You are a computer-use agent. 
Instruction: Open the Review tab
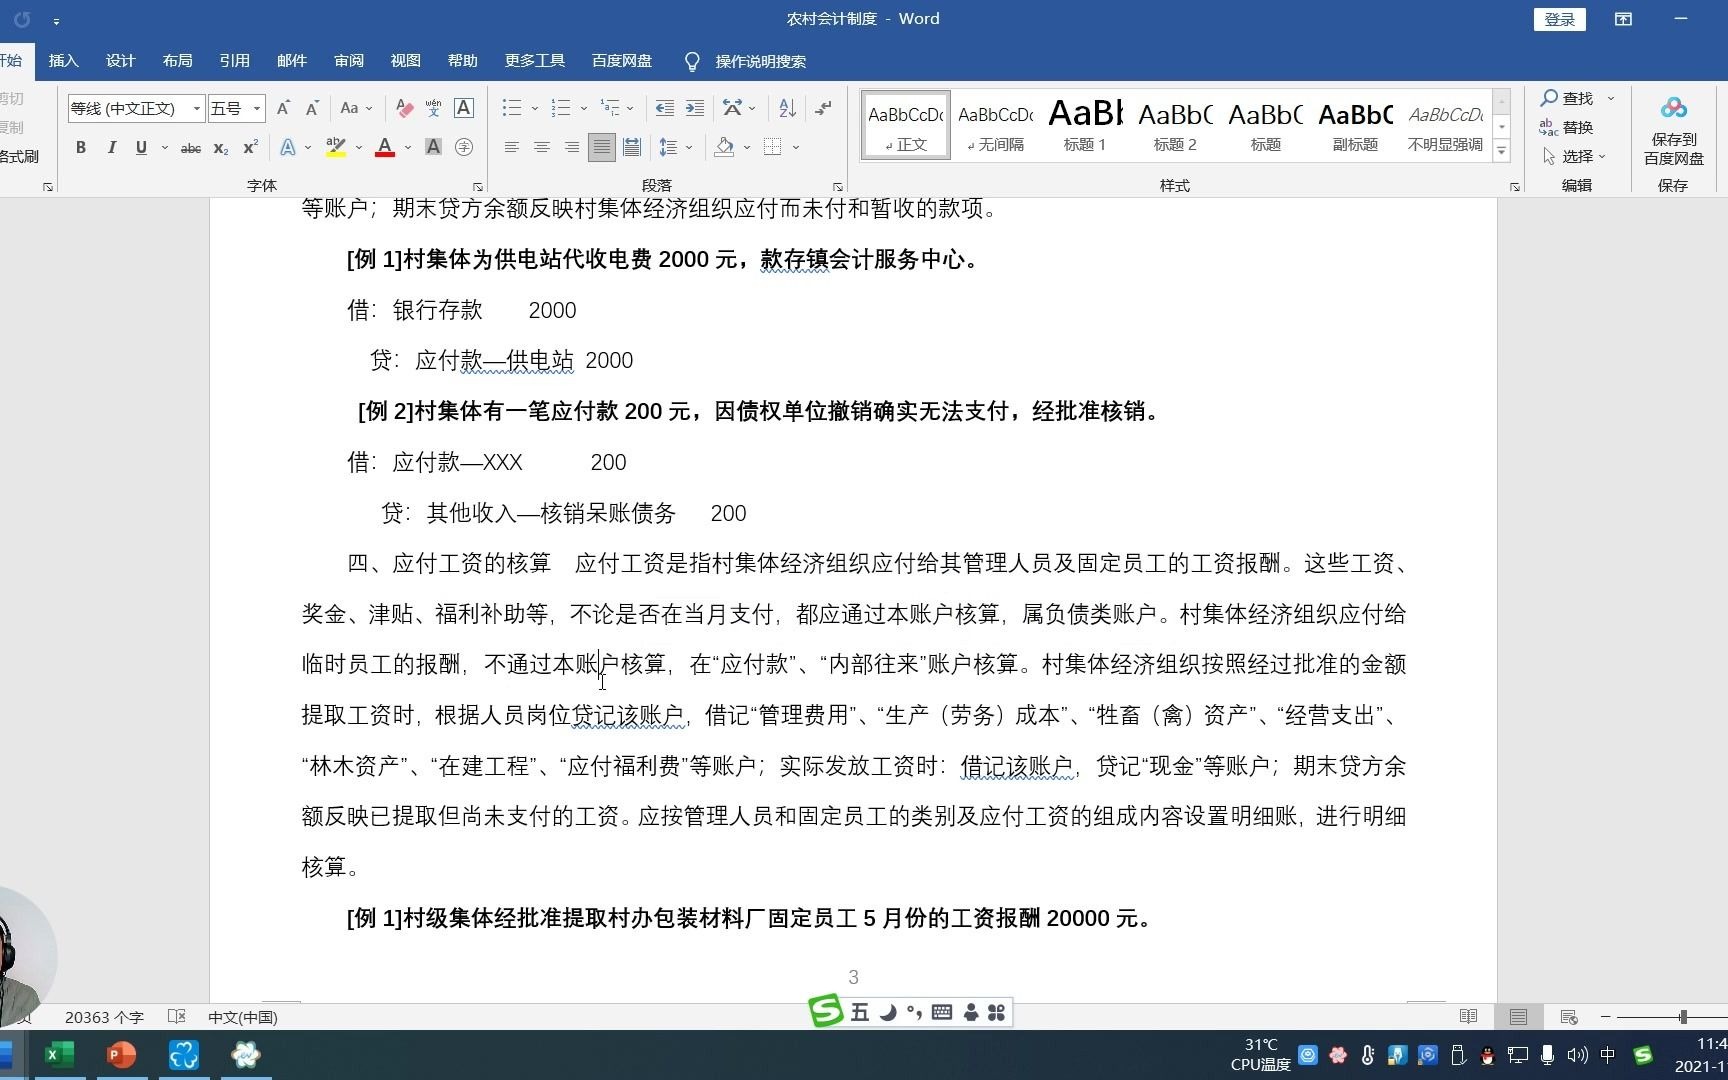click(x=349, y=61)
